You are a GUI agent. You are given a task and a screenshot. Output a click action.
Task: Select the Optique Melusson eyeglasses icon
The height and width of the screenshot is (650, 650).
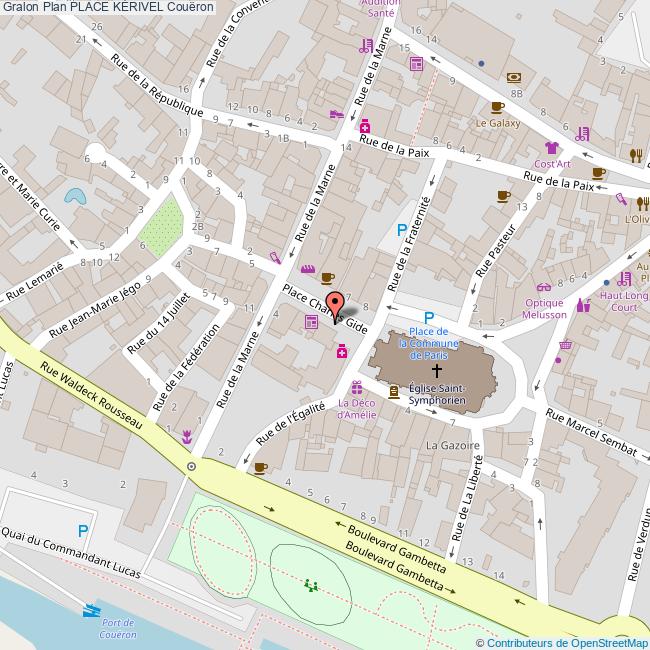point(544,286)
